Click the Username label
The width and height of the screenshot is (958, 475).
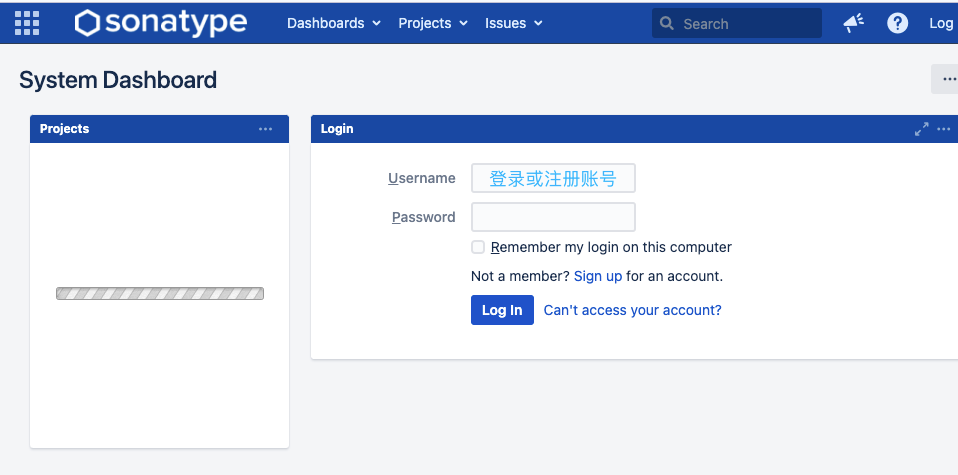coord(422,178)
